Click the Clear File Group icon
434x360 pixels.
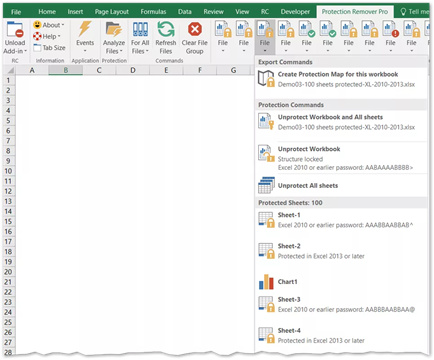195,29
